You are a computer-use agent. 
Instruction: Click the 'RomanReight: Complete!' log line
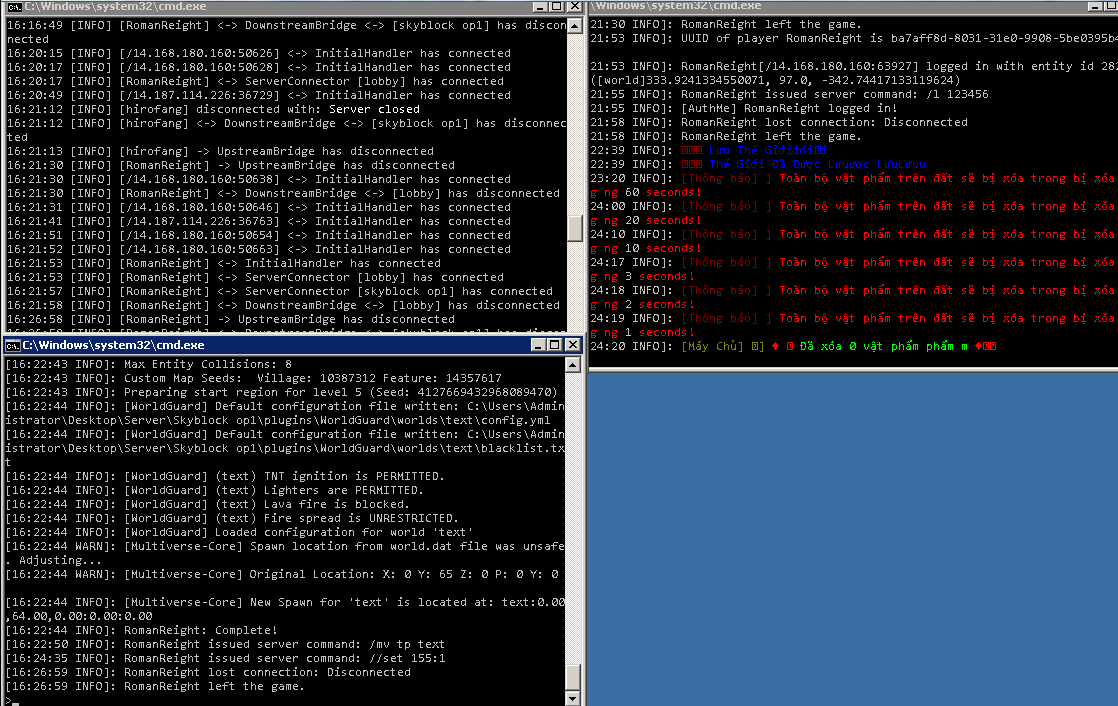pos(142,630)
